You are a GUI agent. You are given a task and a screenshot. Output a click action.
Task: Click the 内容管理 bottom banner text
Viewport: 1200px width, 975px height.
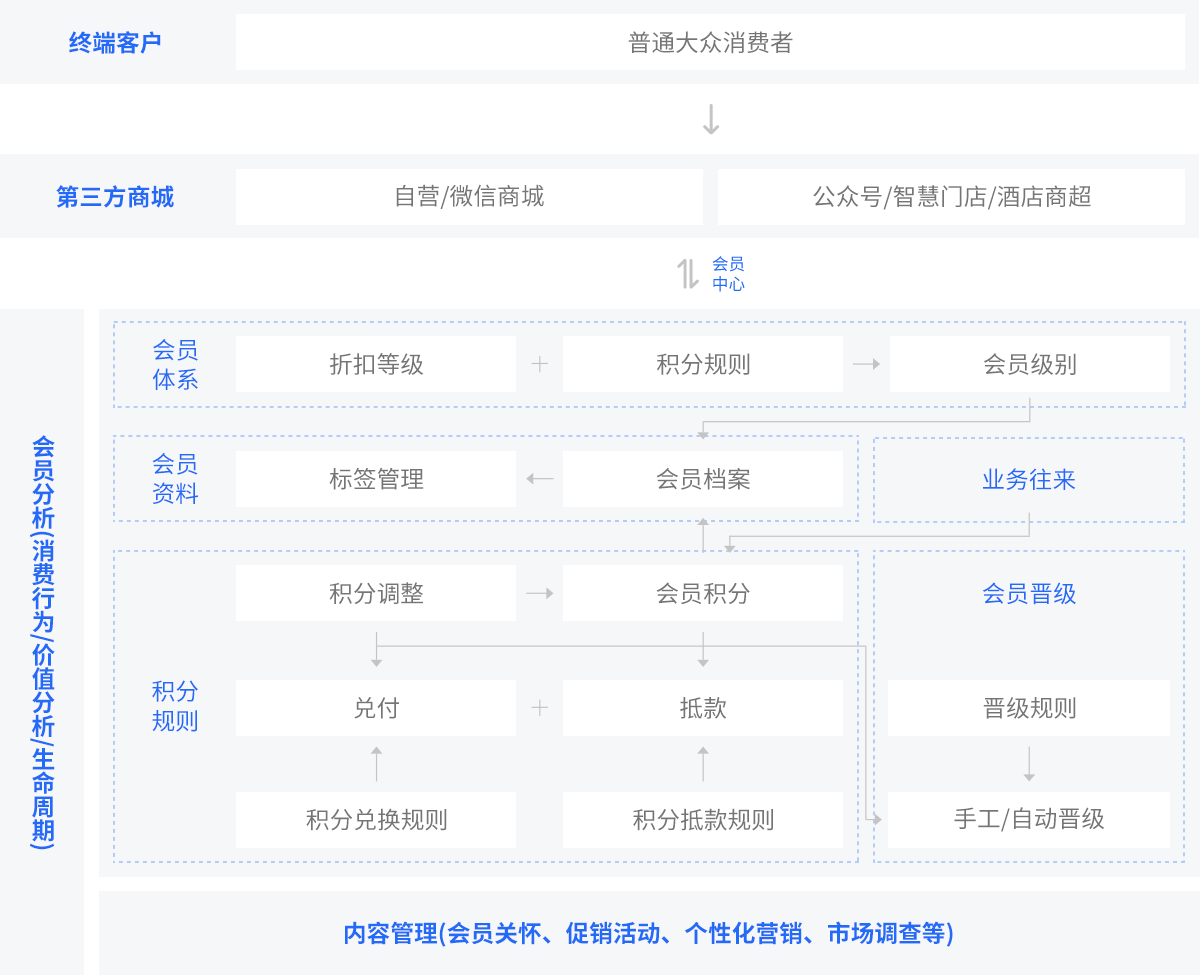648,933
